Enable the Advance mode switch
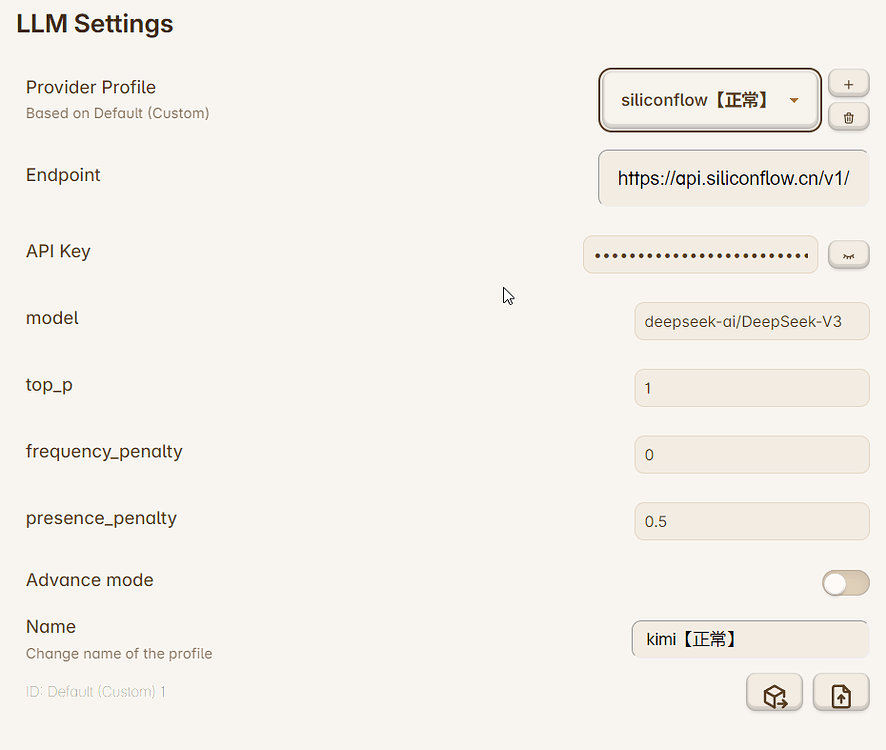Image resolution: width=886 pixels, height=750 pixels. (845, 583)
